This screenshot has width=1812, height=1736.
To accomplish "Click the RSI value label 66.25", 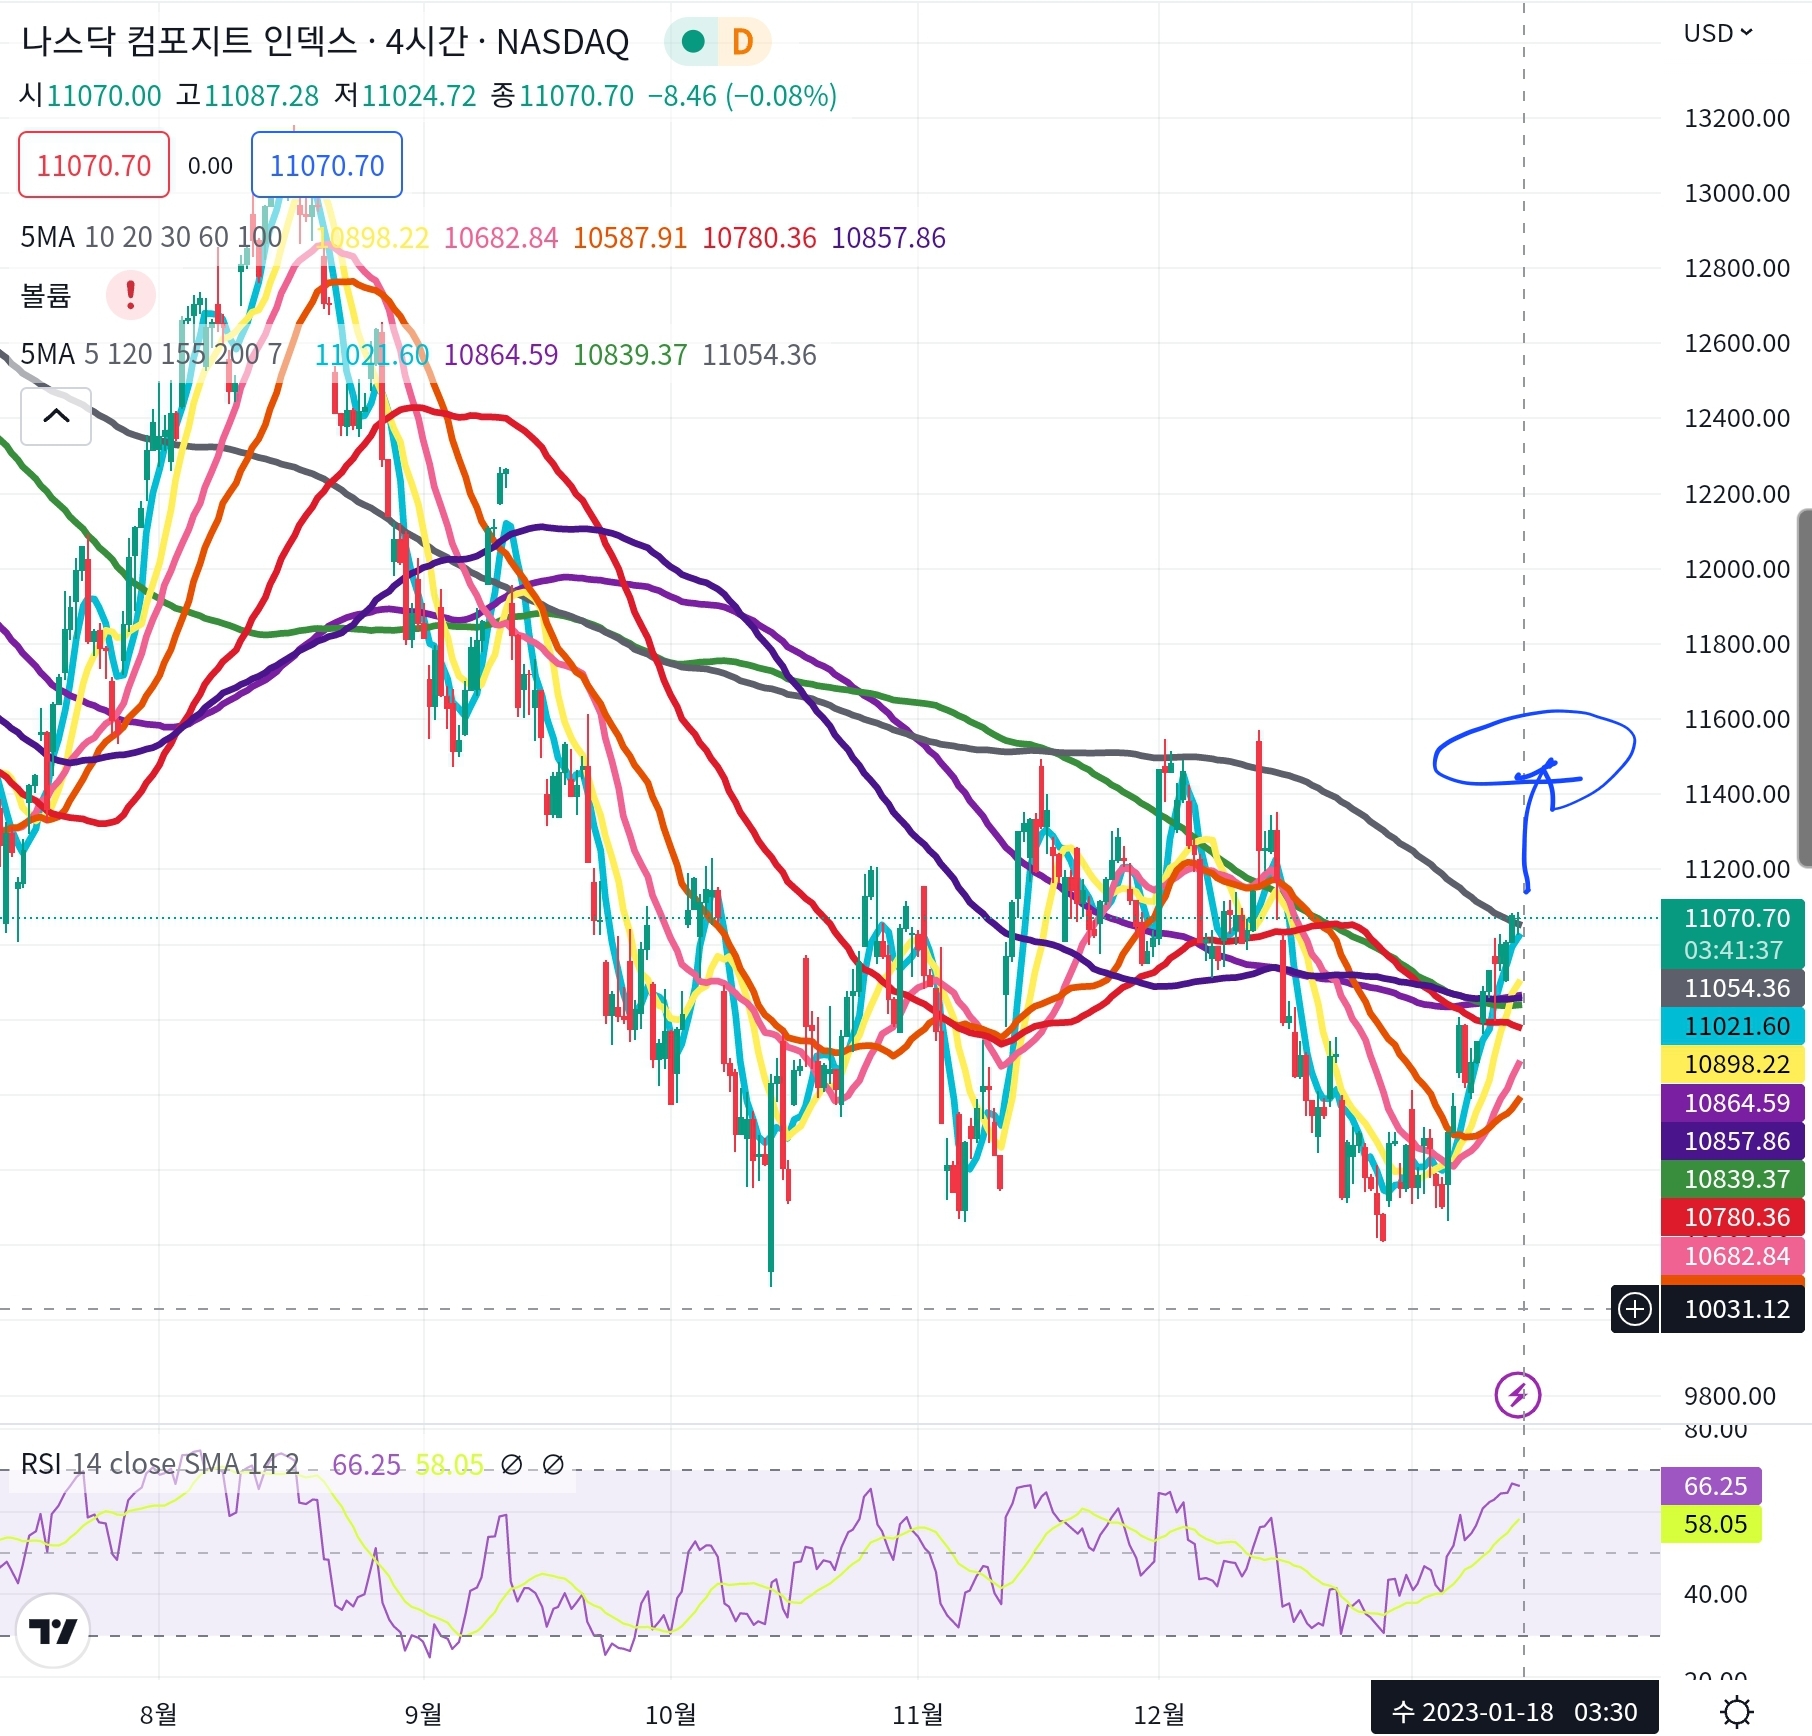I will (1711, 1486).
